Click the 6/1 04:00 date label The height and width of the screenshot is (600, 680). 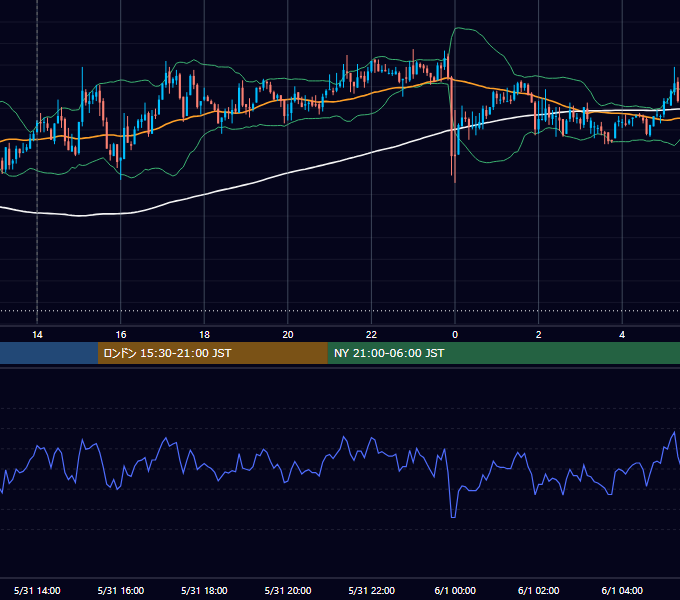[622, 590]
